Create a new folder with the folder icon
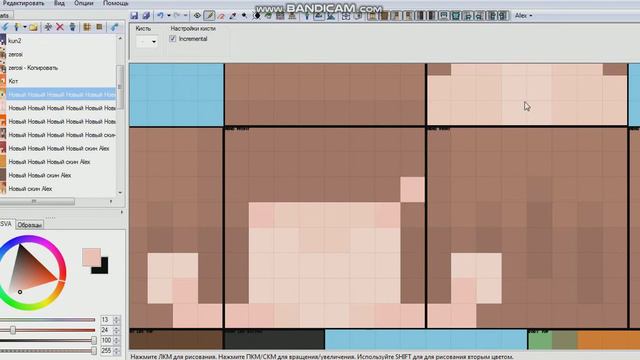The width and height of the screenshot is (640, 360). click(33, 27)
